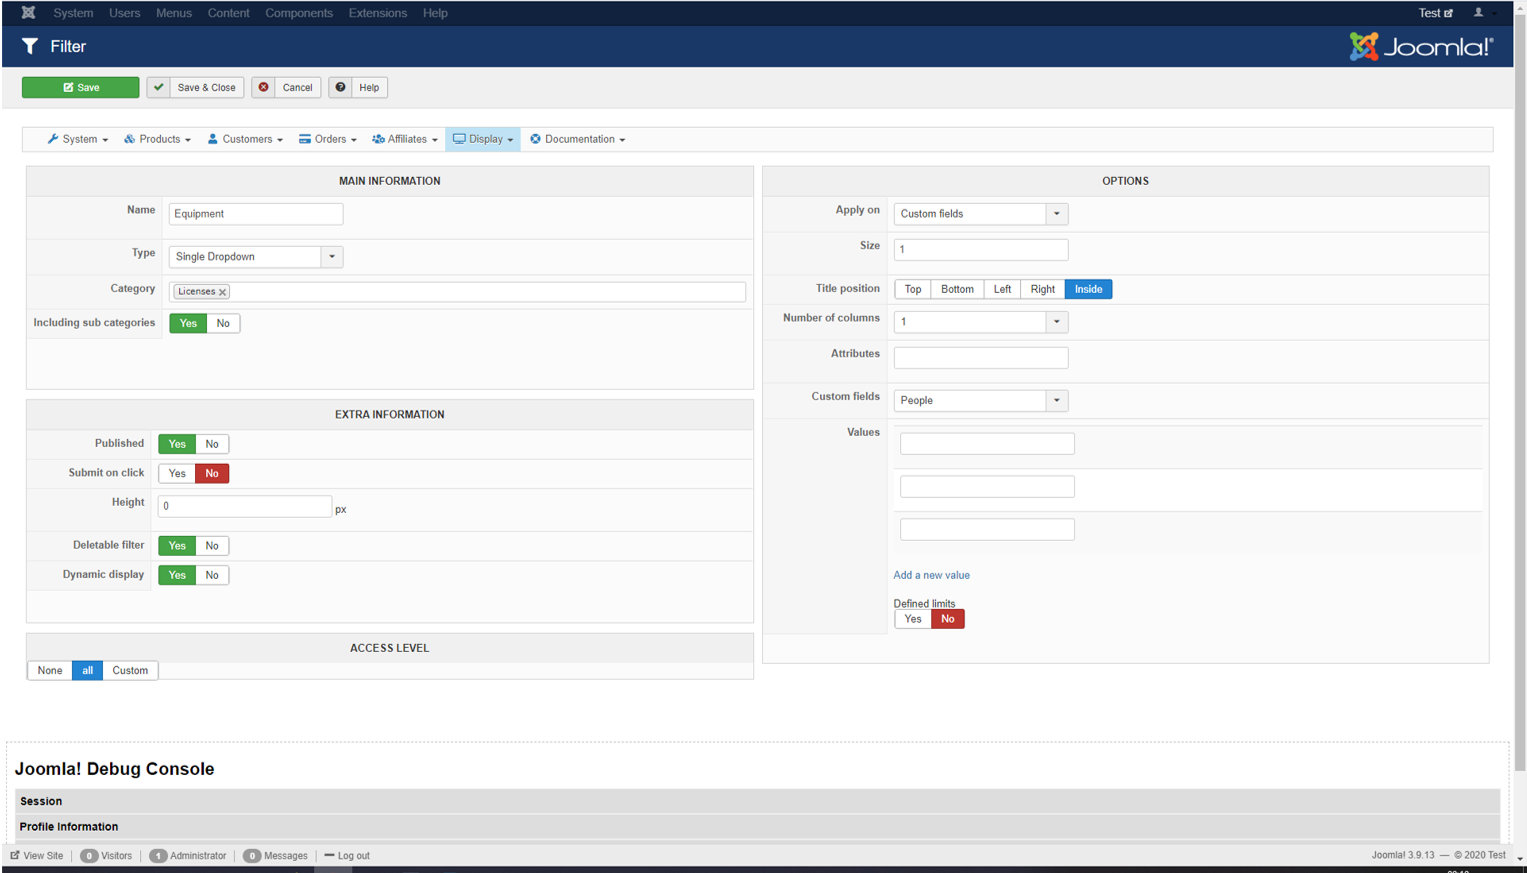Image resolution: width=1527 pixels, height=873 pixels.
Task: Set access level to all
Action: tap(87, 670)
